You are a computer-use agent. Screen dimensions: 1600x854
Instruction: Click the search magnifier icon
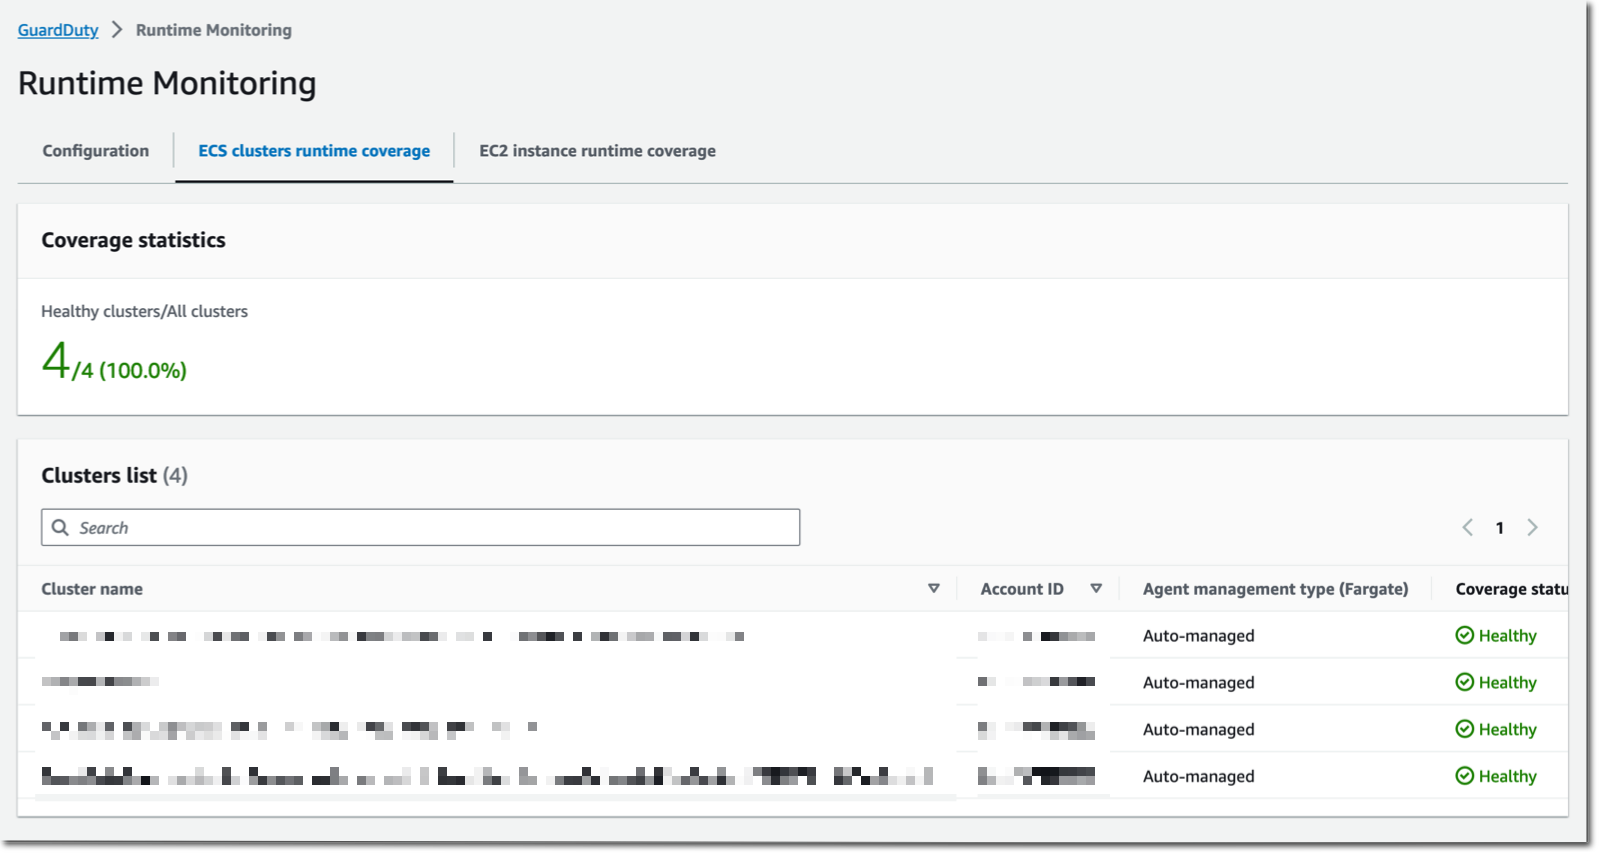click(60, 527)
